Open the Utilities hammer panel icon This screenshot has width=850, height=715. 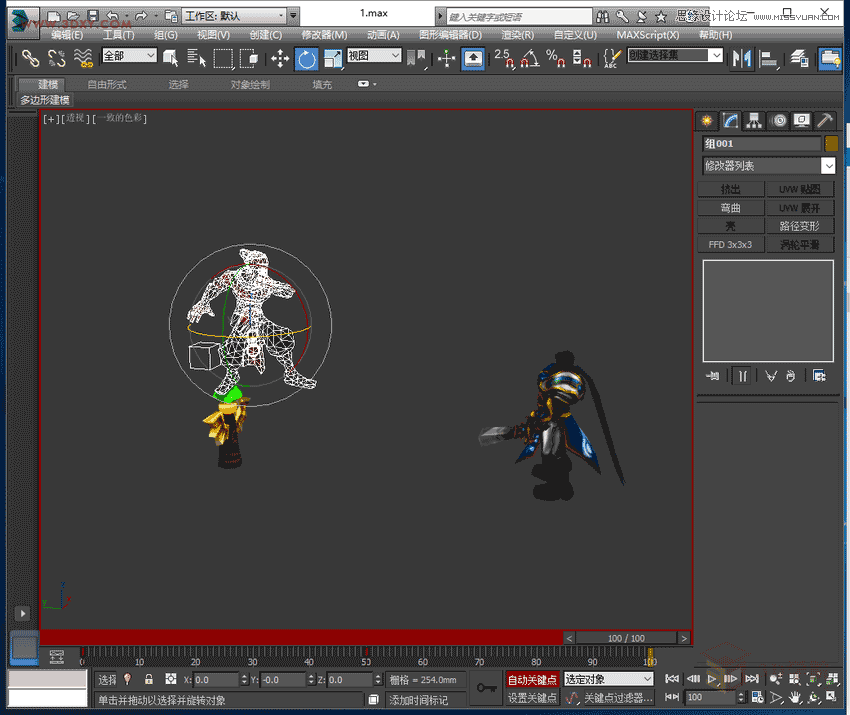(825, 121)
